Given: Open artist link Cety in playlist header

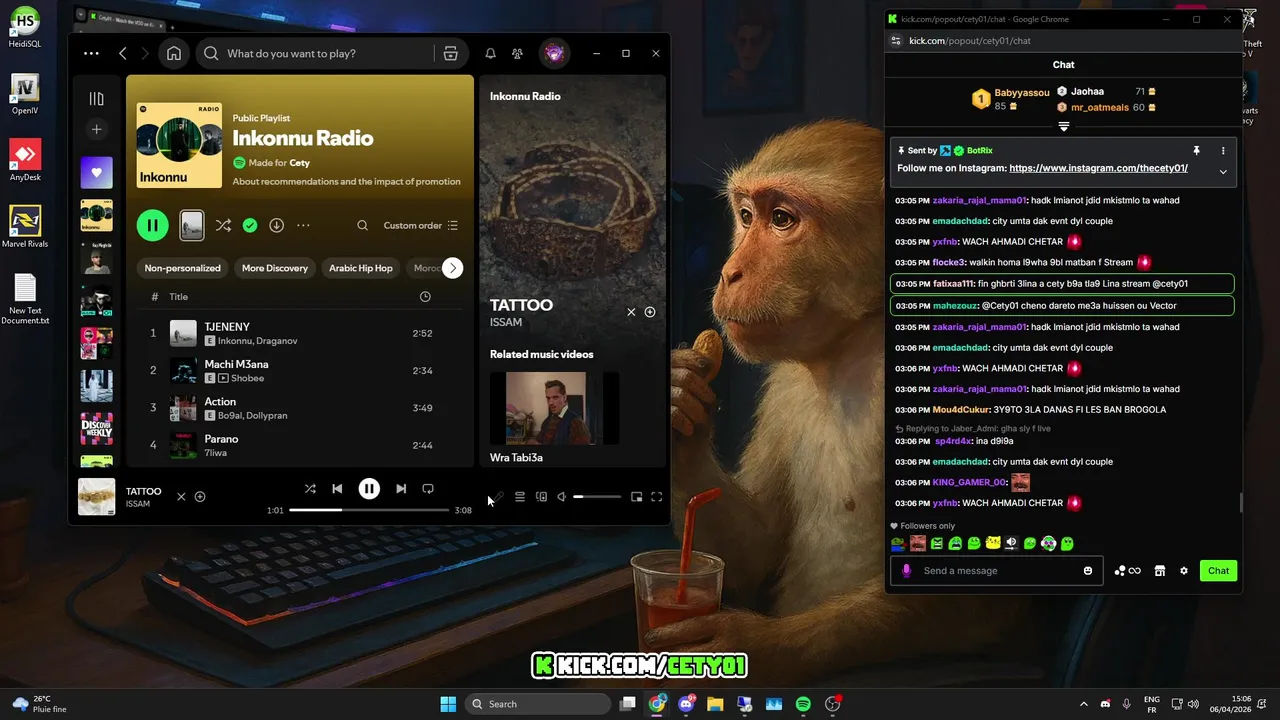Looking at the screenshot, I should (x=299, y=163).
